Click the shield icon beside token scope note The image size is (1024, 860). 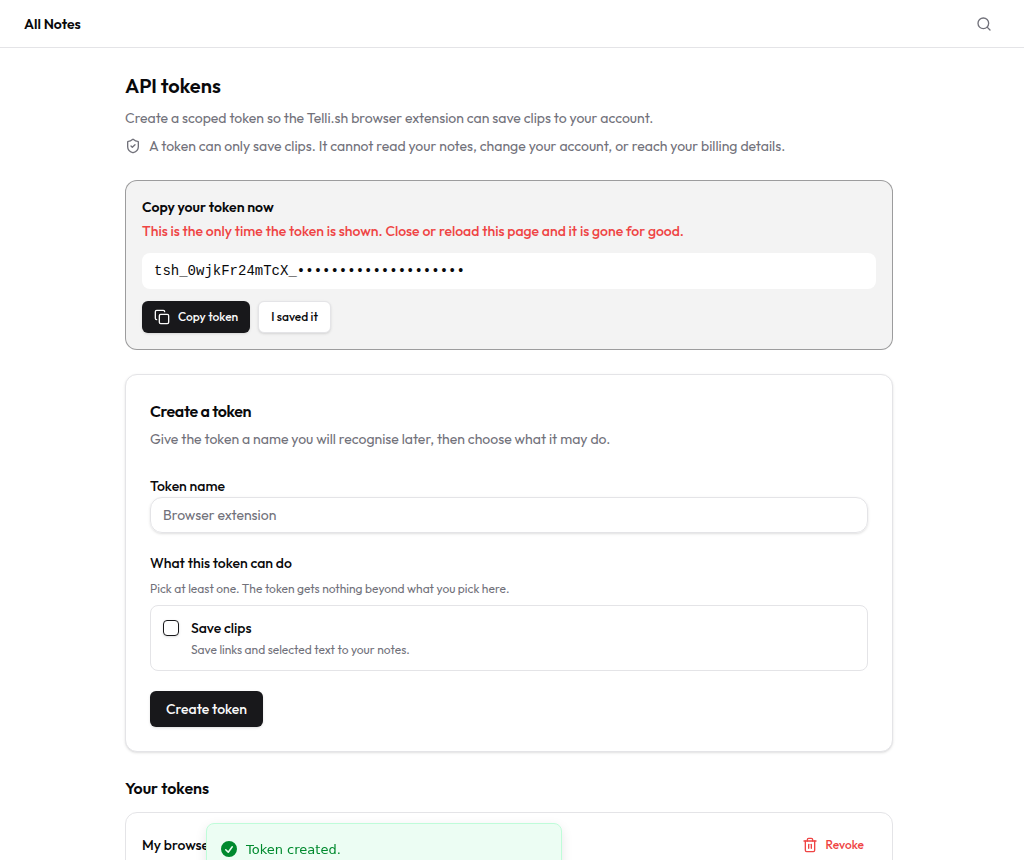tap(133, 146)
